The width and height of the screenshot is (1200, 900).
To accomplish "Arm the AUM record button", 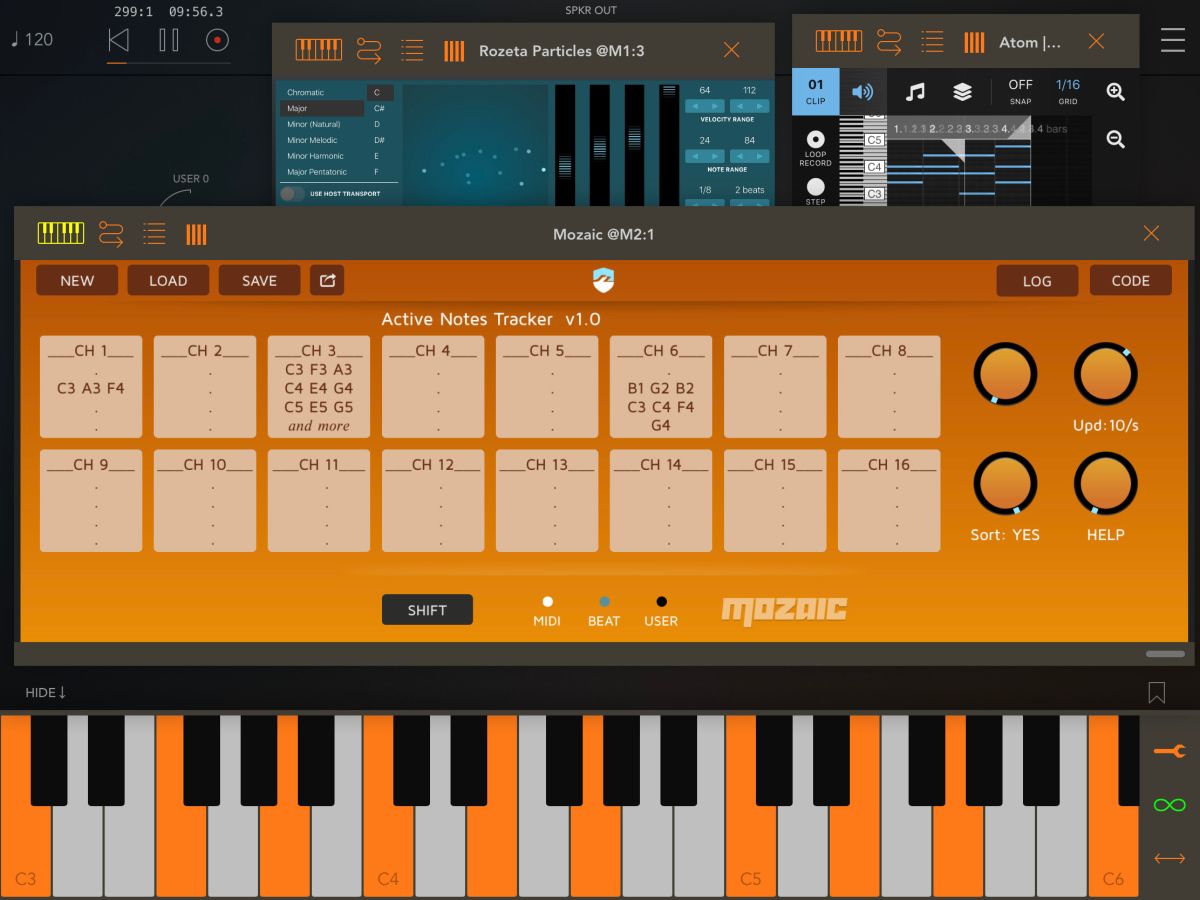I will (217, 40).
